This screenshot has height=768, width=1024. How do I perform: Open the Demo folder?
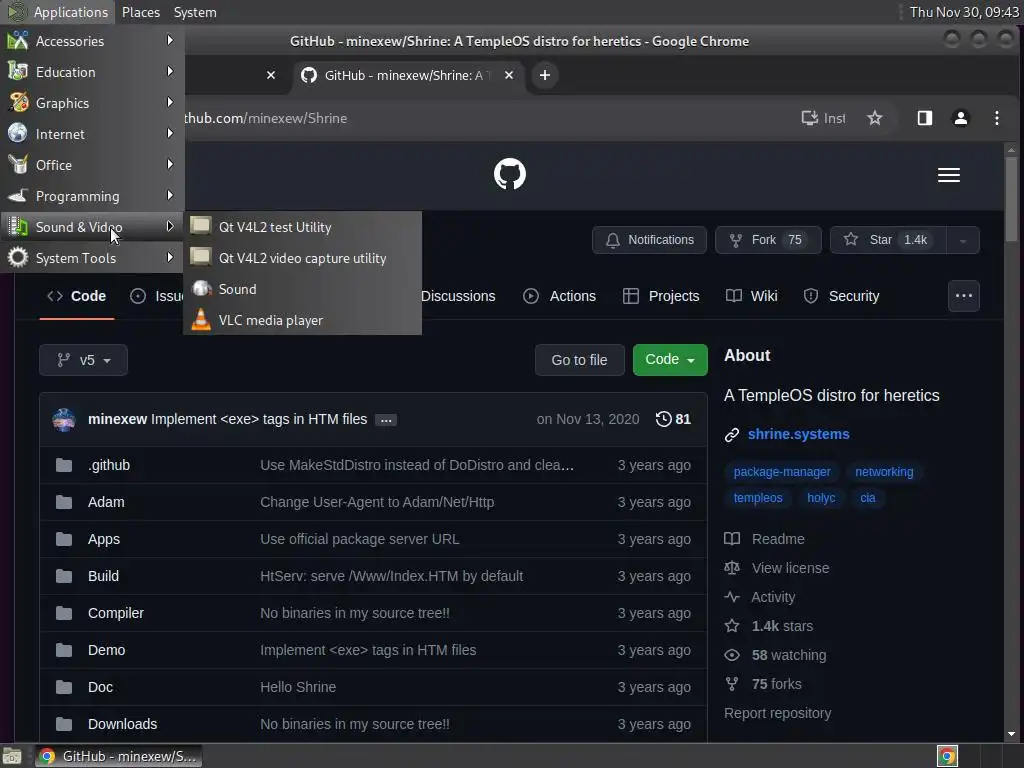[x=106, y=650]
